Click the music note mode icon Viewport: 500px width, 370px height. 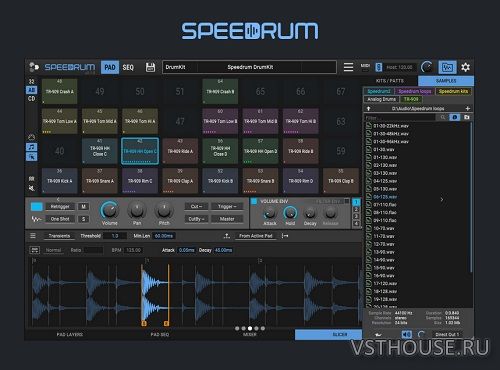[x=32, y=147]
